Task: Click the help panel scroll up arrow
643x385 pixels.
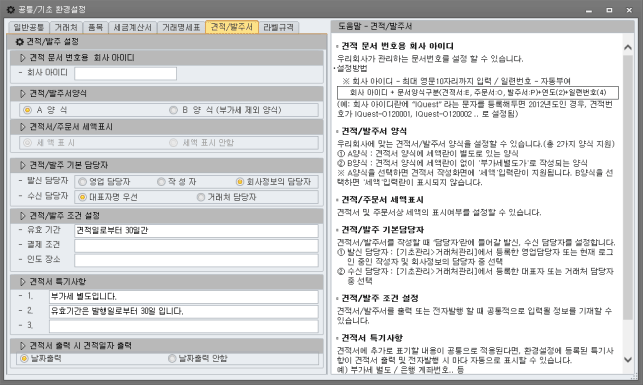Action: click(x=628, y=48)
